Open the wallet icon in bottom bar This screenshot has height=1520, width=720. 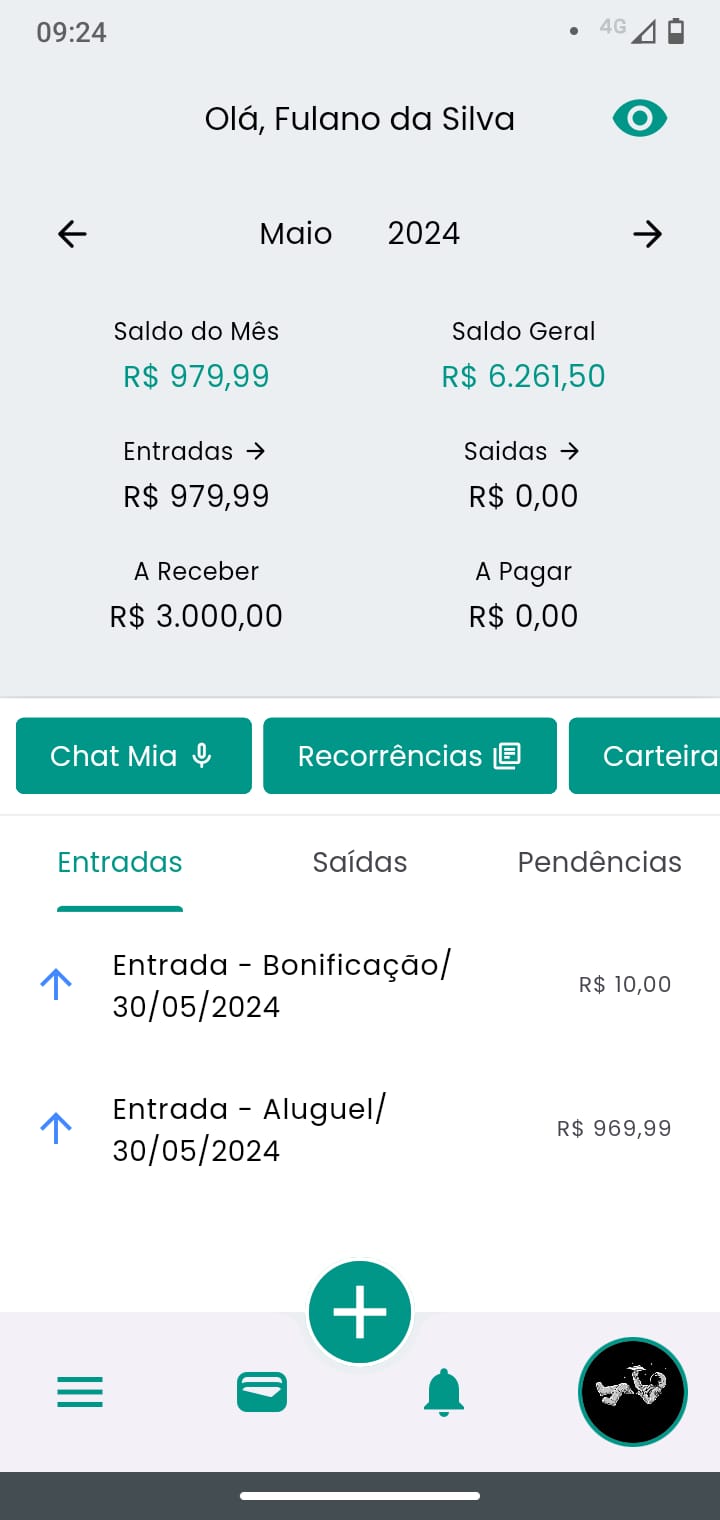click(262, 1391)
